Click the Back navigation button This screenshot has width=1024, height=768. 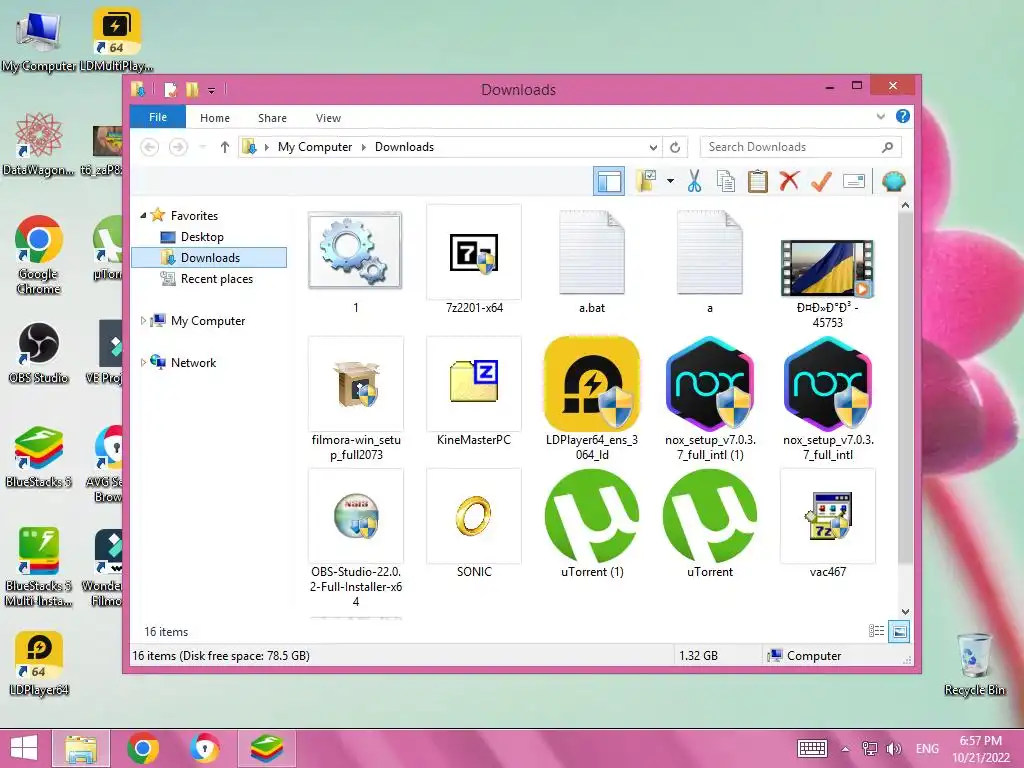click(x=150, y=147)
